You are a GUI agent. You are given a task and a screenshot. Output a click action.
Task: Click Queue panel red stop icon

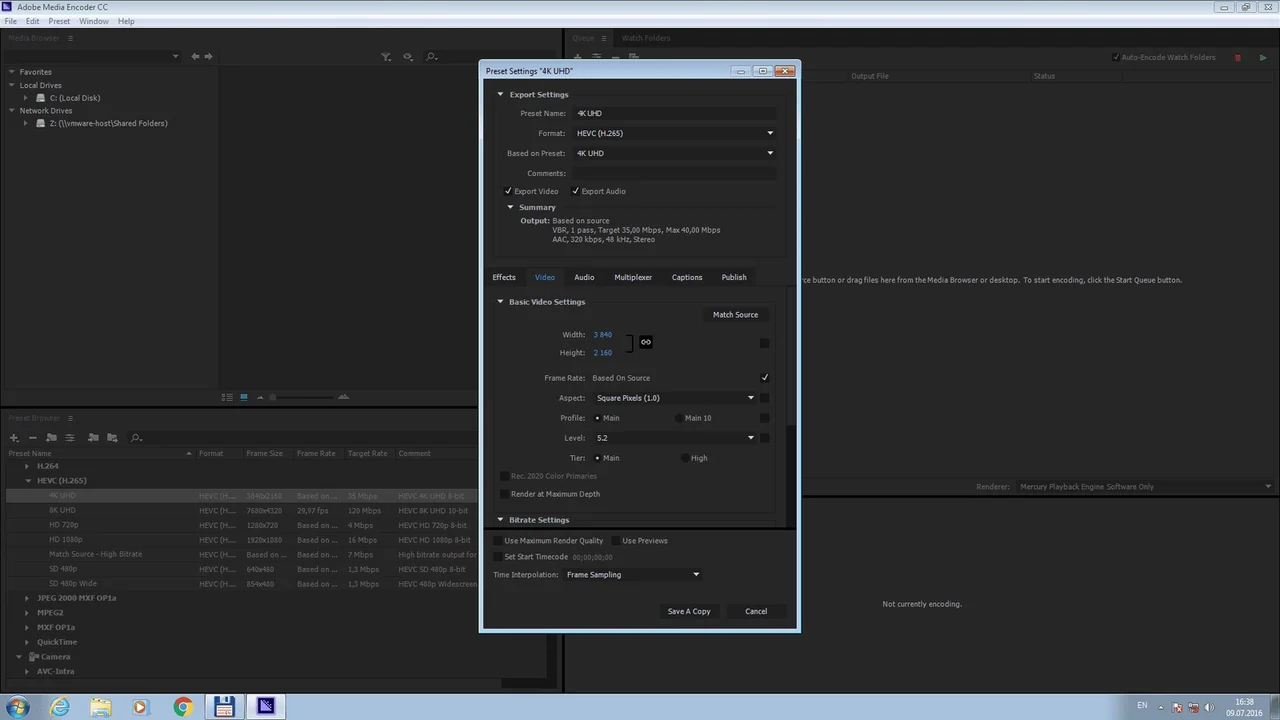coord(1237,58)
